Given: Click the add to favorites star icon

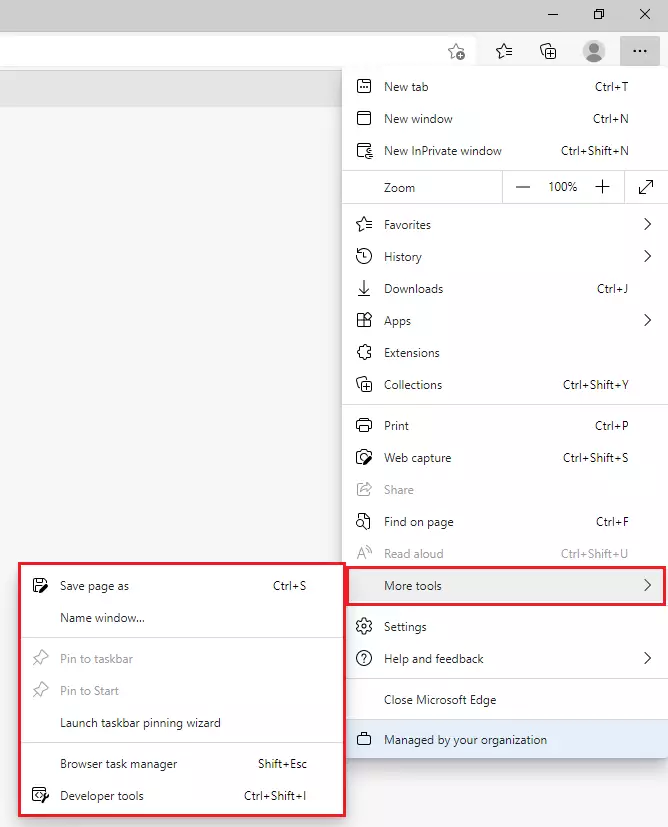Looking at the screenshot, I should click(456, 52).
